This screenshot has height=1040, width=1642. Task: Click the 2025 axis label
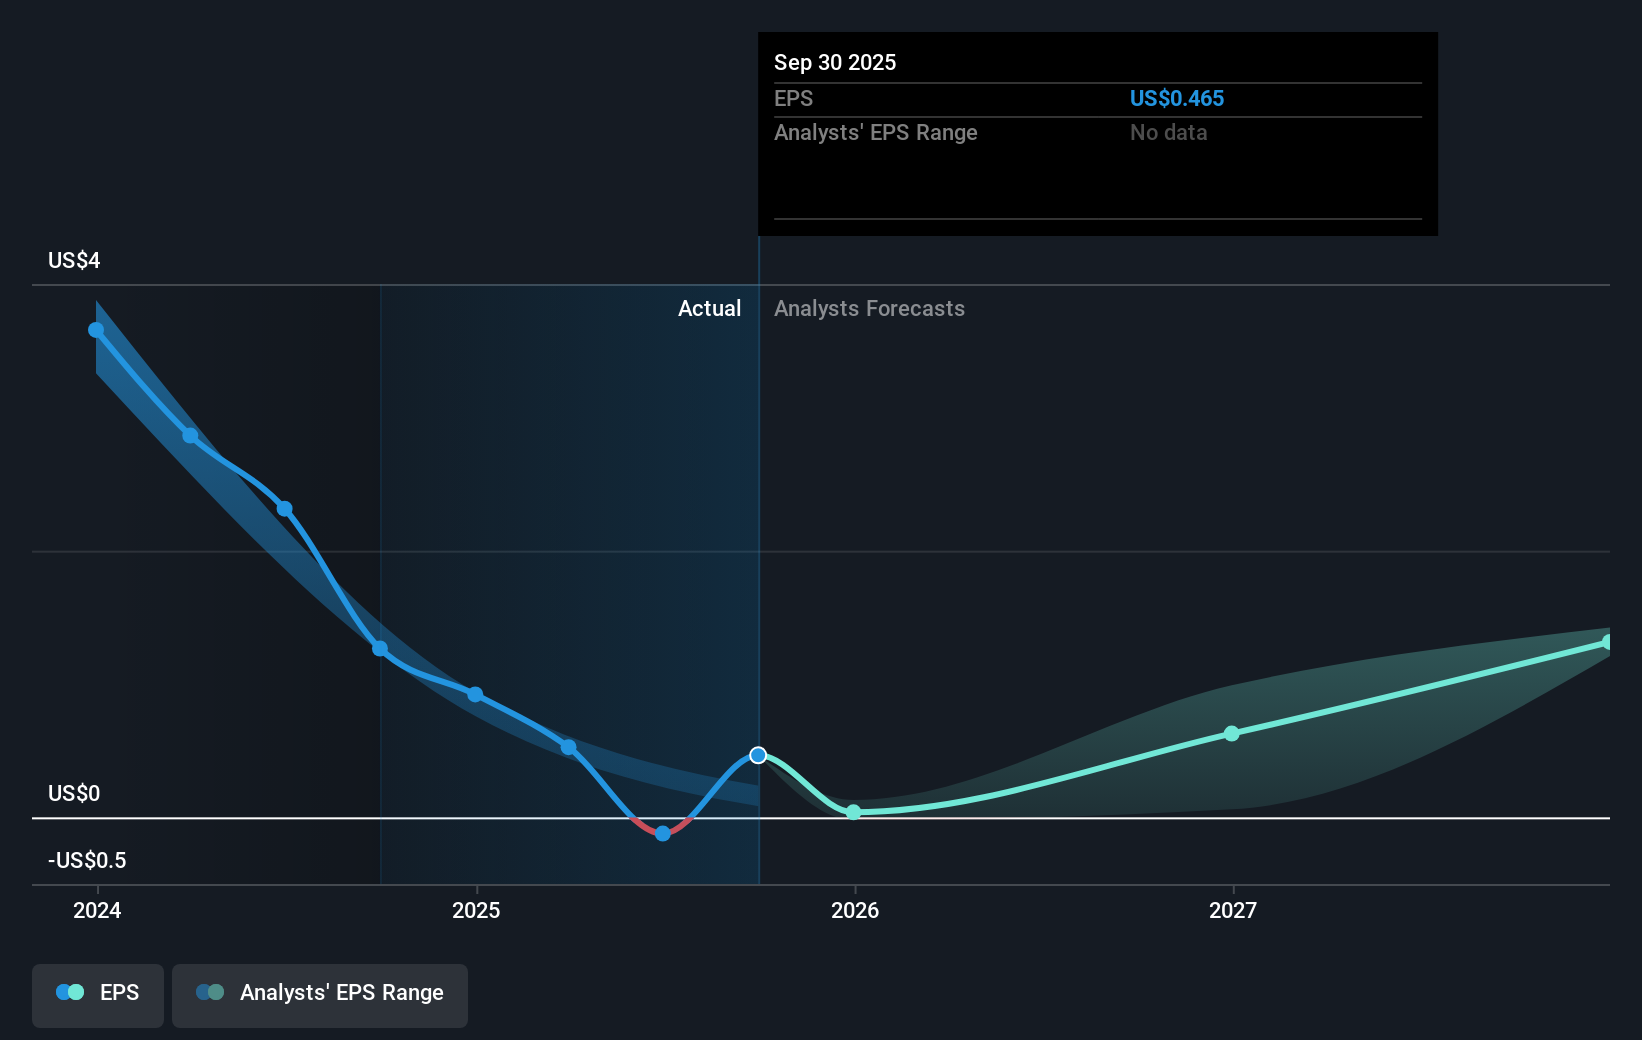click(x=476, y=910)
